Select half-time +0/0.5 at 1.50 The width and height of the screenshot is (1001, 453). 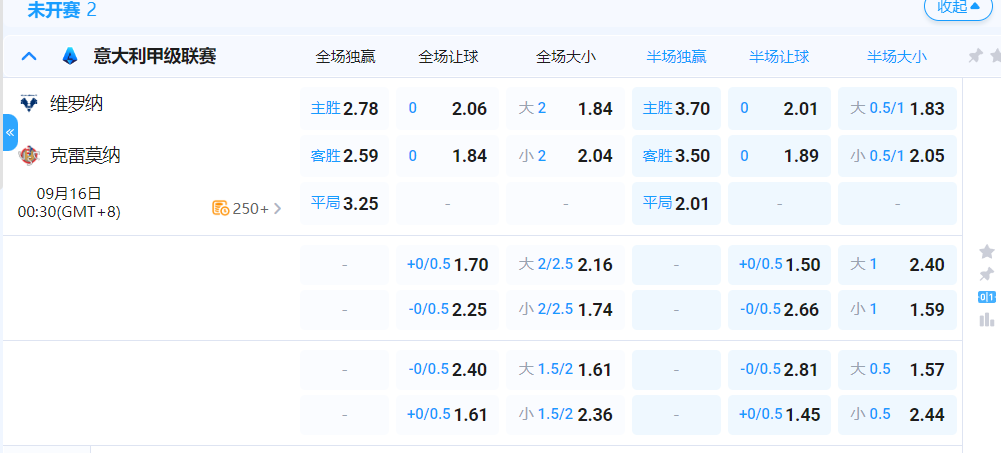pyautogui.click(x=779, y=264)
